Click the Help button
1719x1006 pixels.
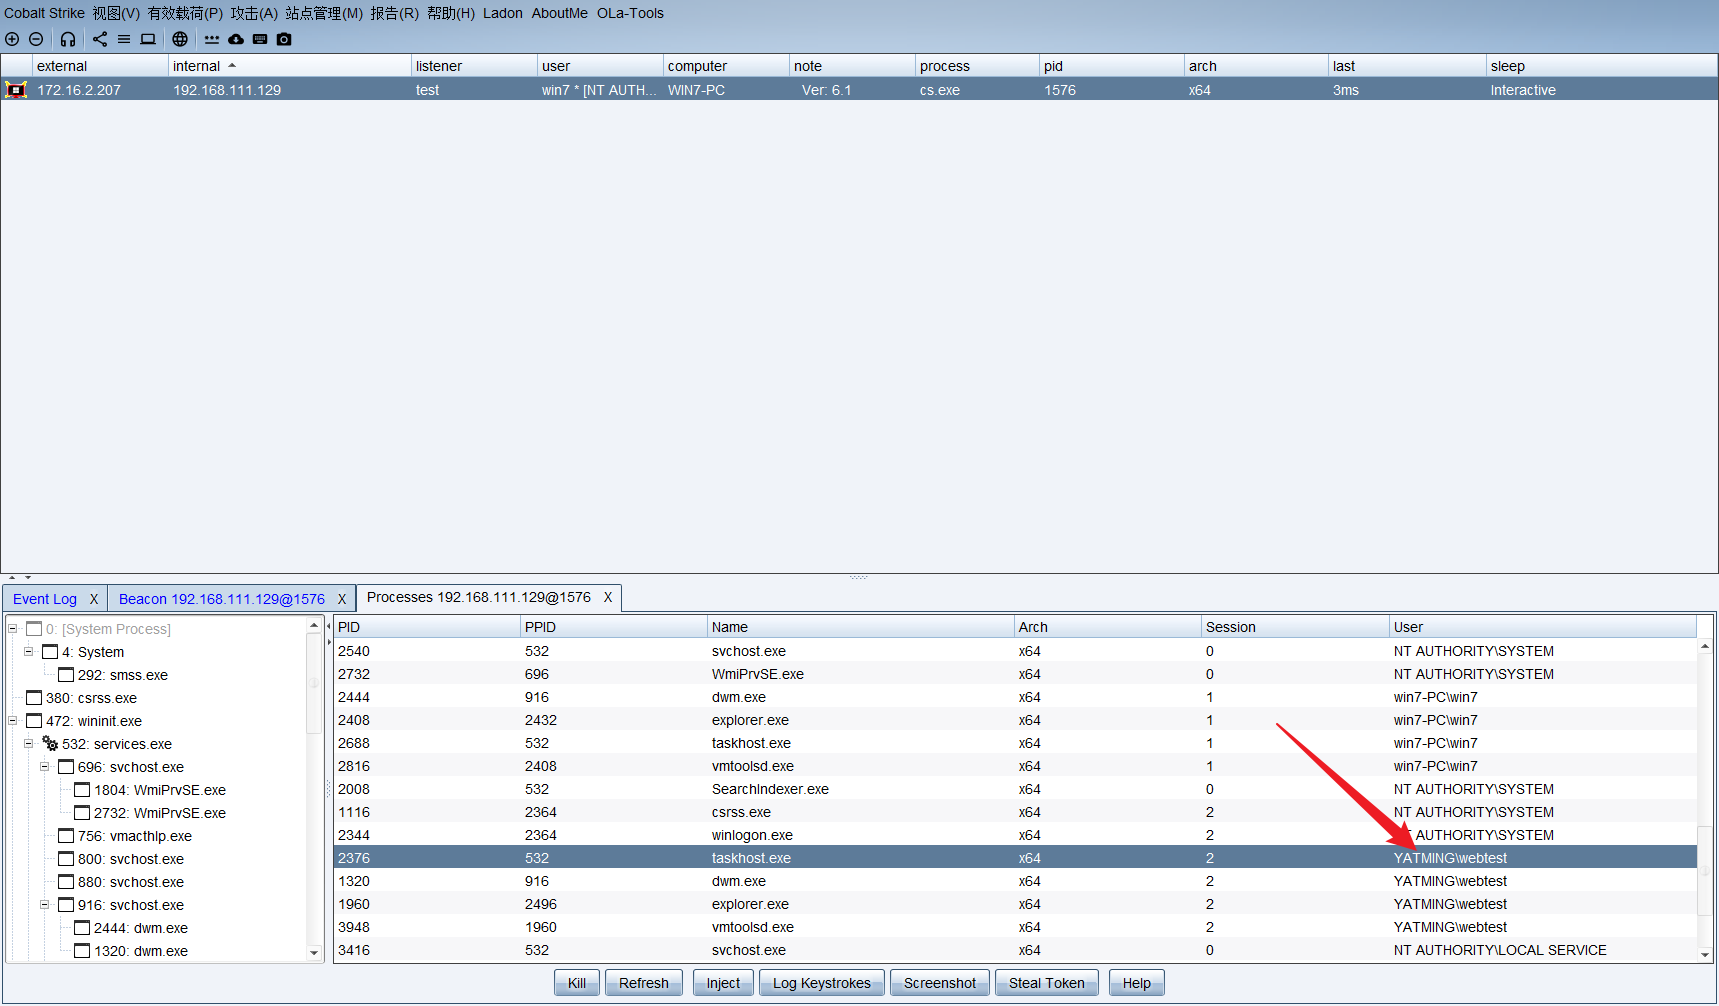click(1137, 983)
